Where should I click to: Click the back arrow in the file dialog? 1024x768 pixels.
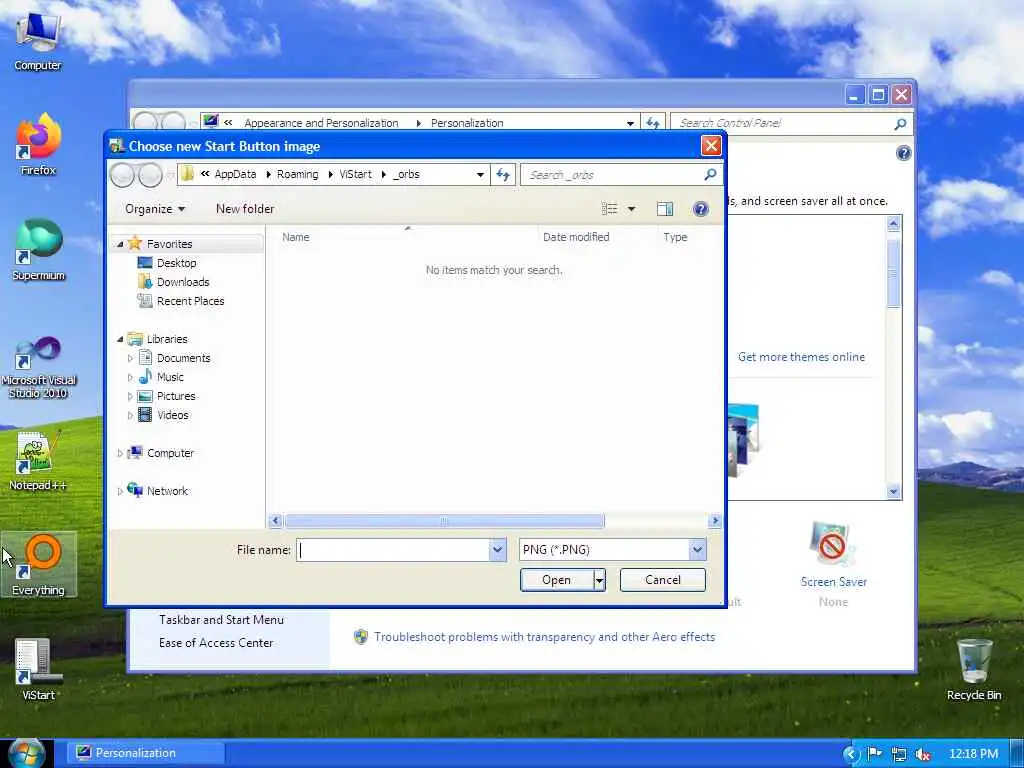(x=122, y=175)
